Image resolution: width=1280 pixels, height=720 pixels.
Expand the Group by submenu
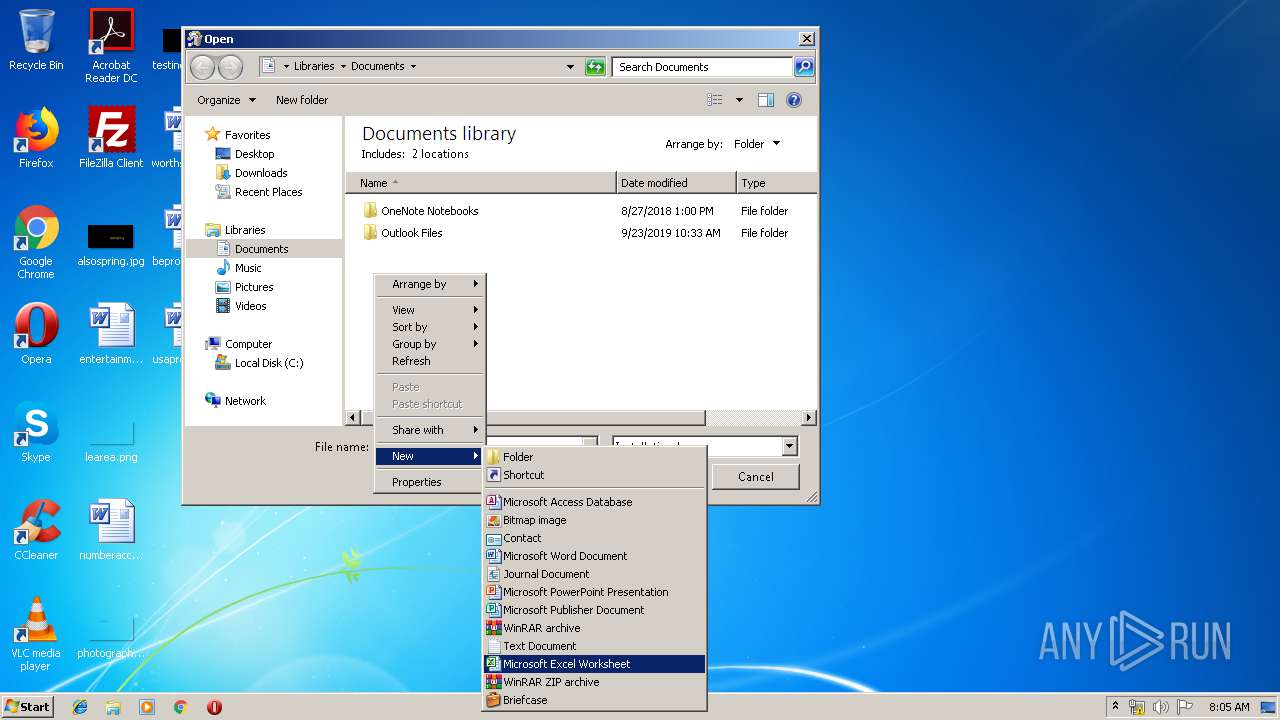pyautogui.click(x=430, y=344)
